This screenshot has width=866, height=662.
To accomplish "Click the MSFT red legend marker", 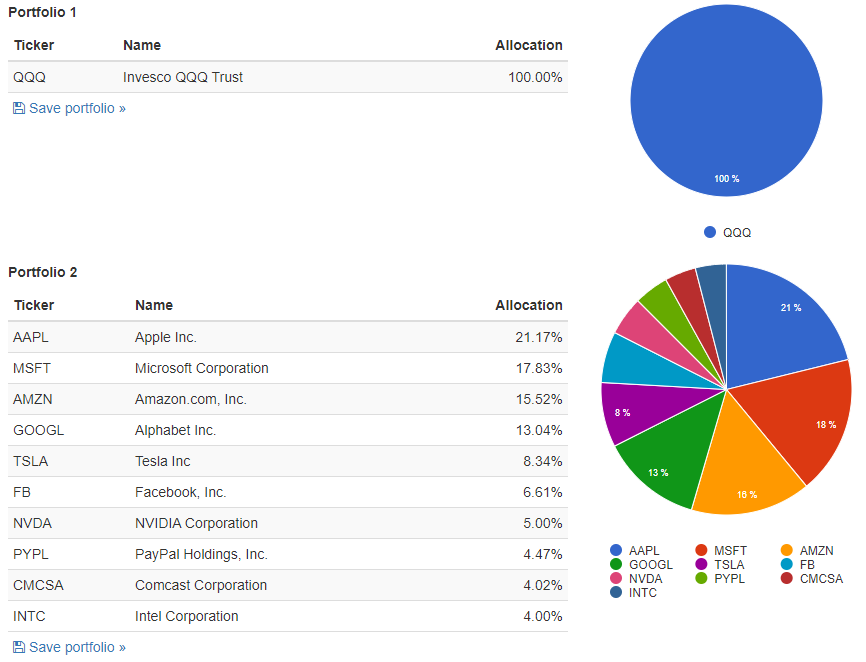I will (701, 550).
